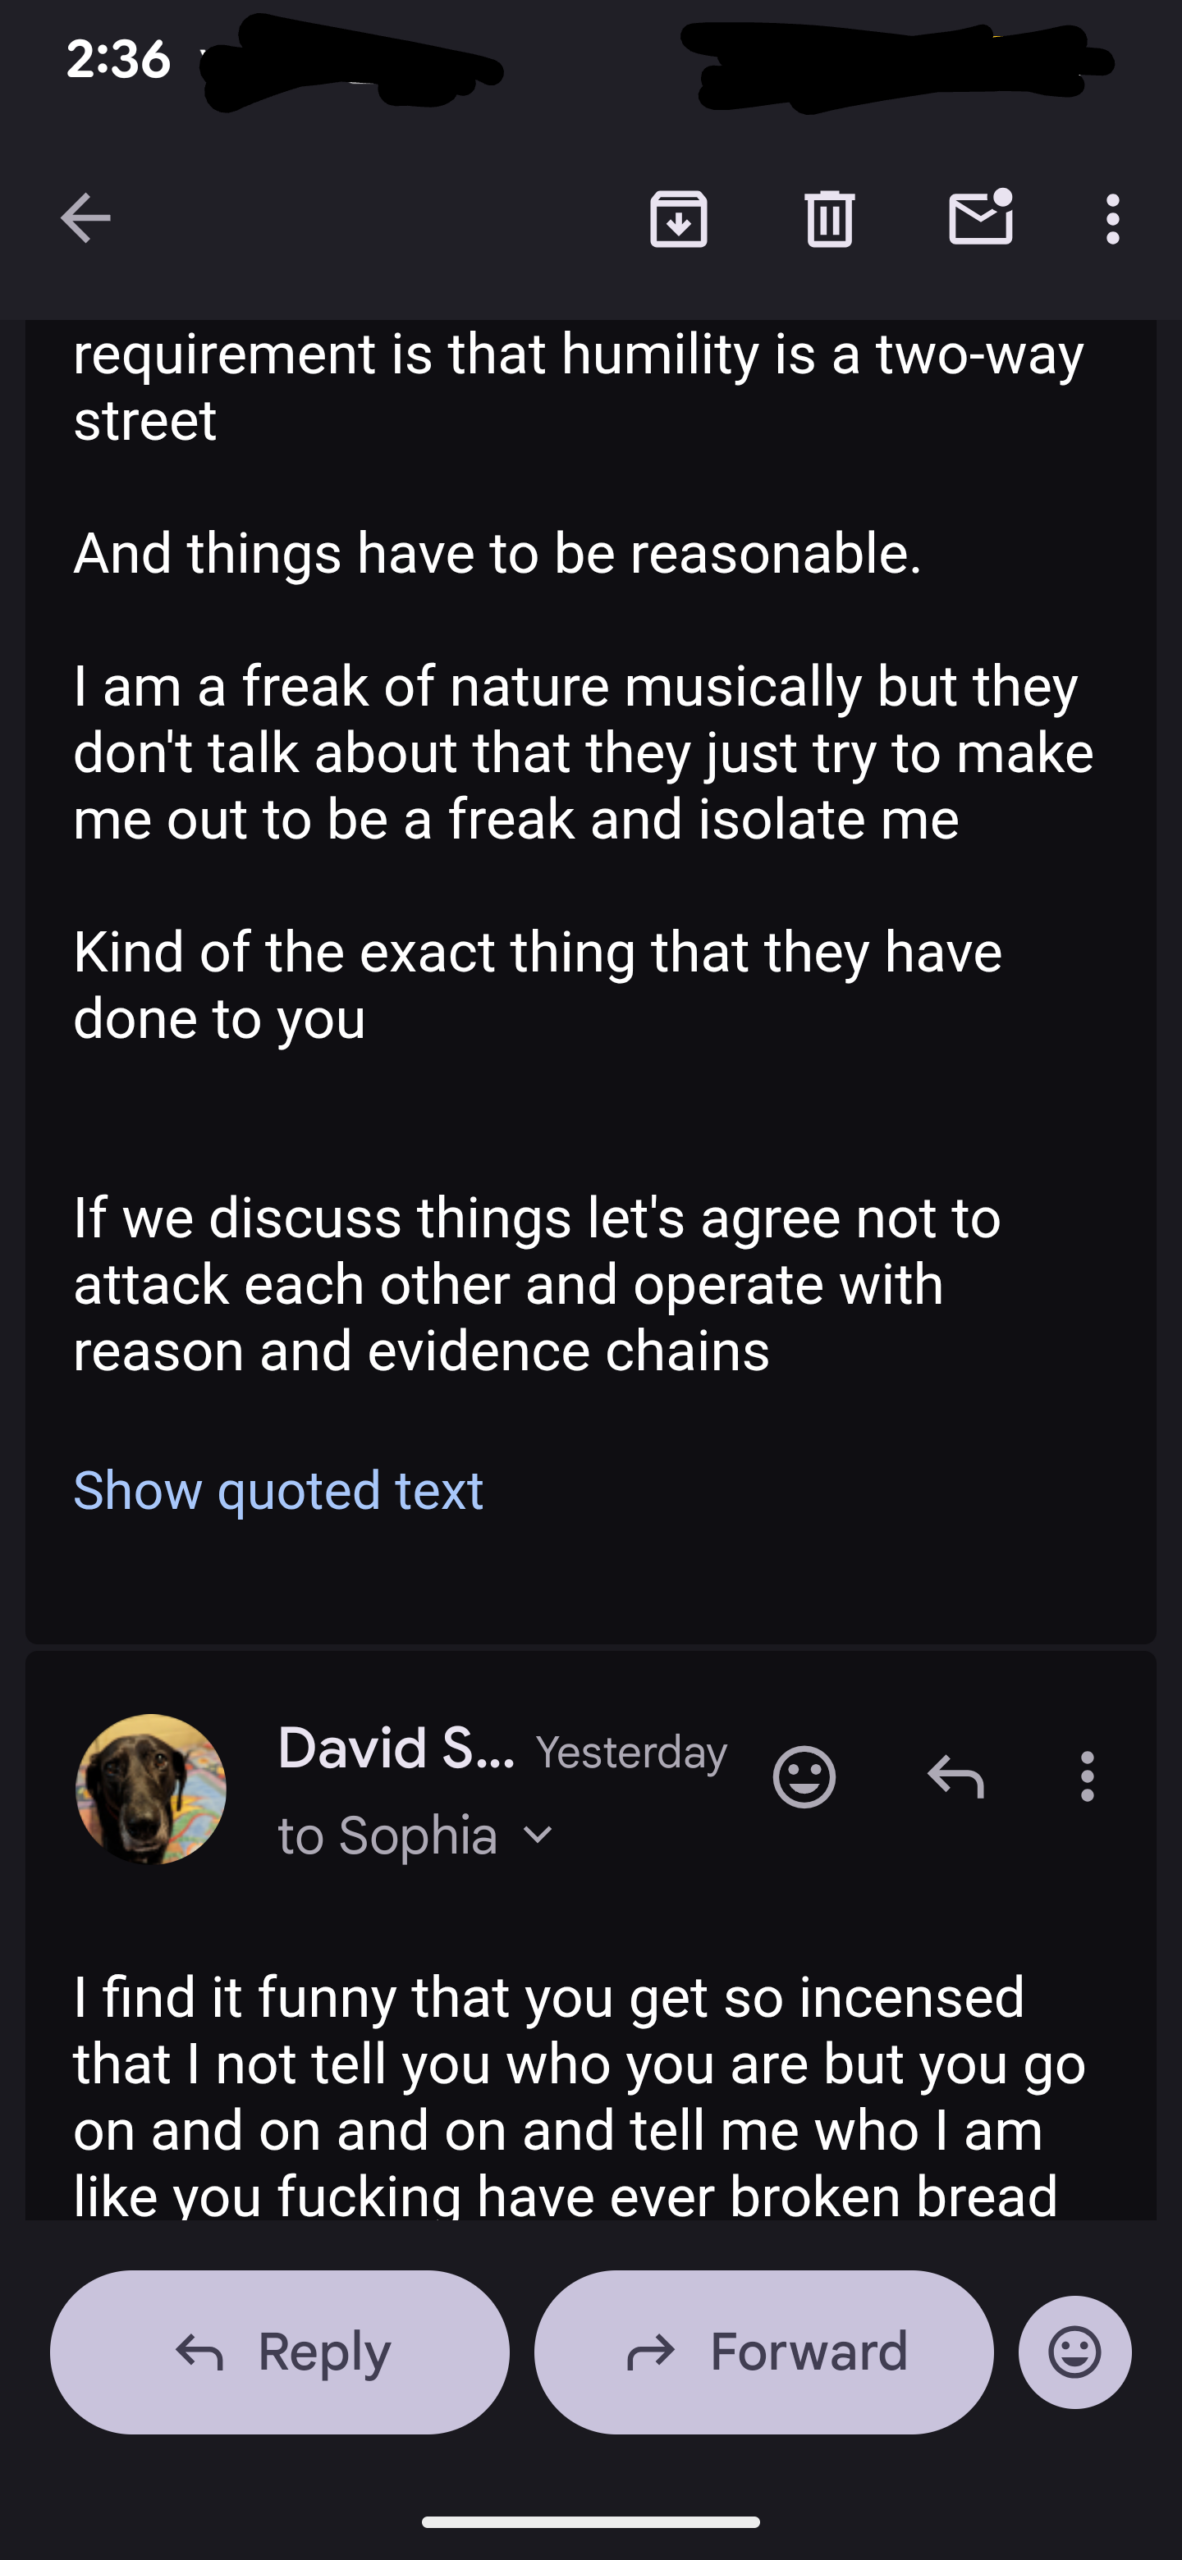The width and height of the screenshot is (1182, 2560).
Task: Show quoted text in the message
Action: coord(278,1490)
